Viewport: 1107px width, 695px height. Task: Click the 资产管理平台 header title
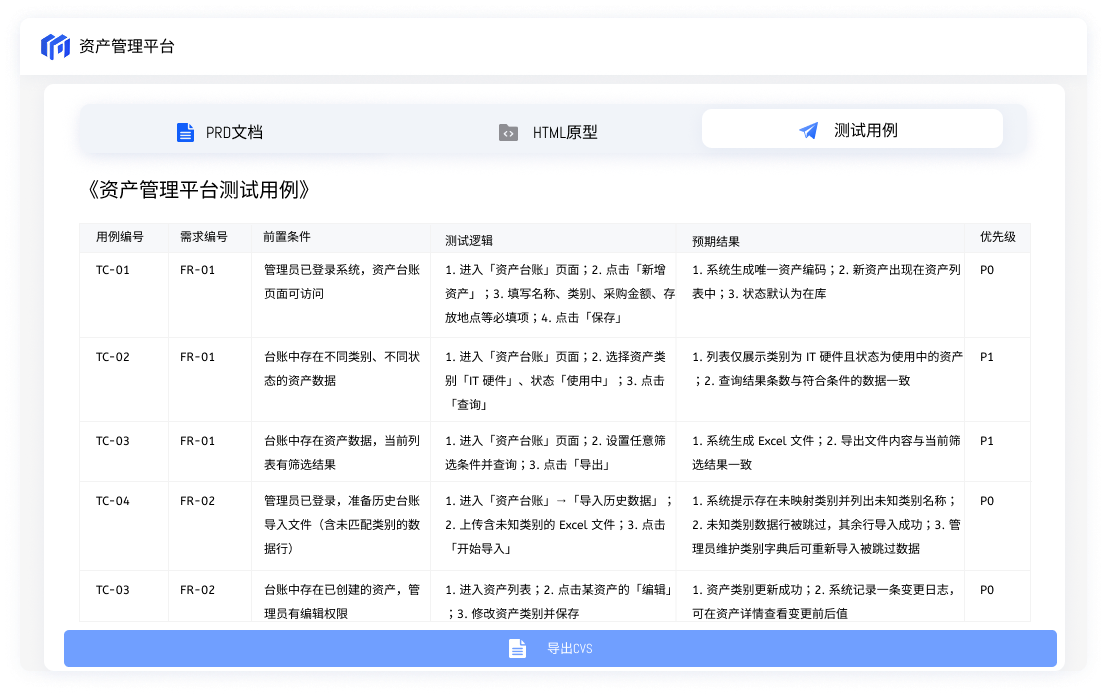coord(127,47)
